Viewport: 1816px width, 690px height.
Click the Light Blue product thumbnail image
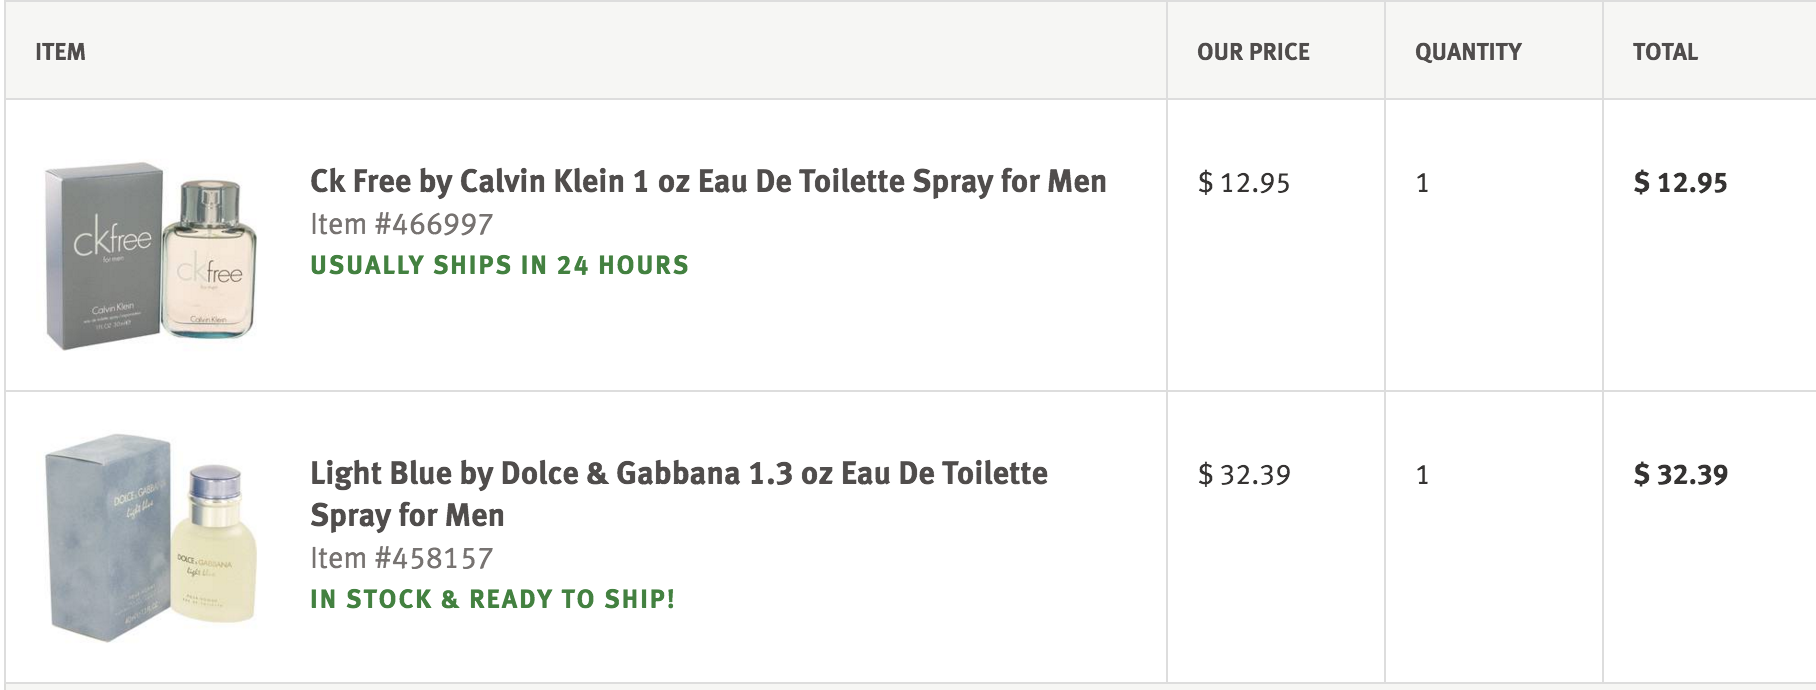coord(151,538)
